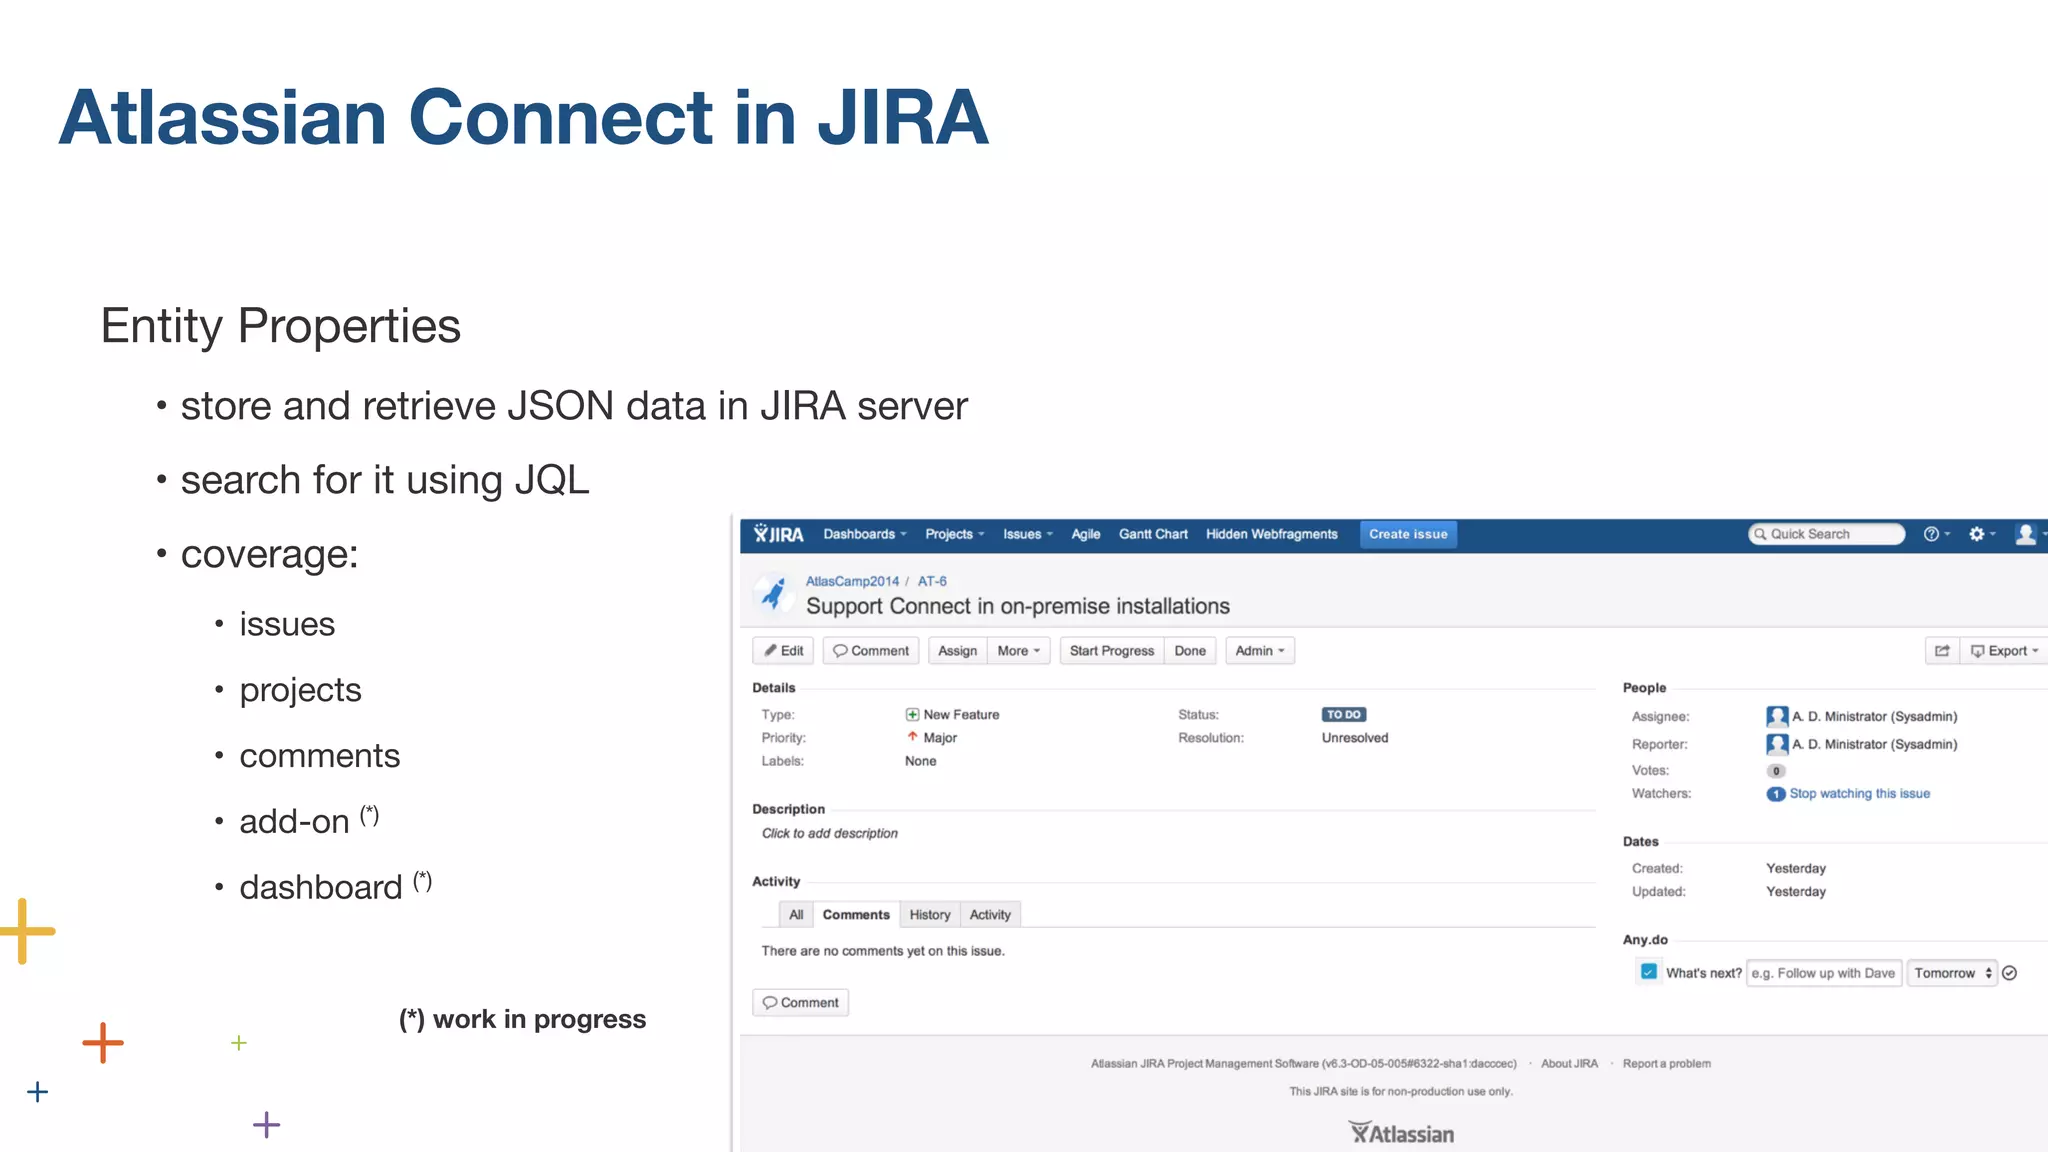The image size is (2048, 1152).
Task: Open the About JIRA footer link
Action: (1569, 1064)
